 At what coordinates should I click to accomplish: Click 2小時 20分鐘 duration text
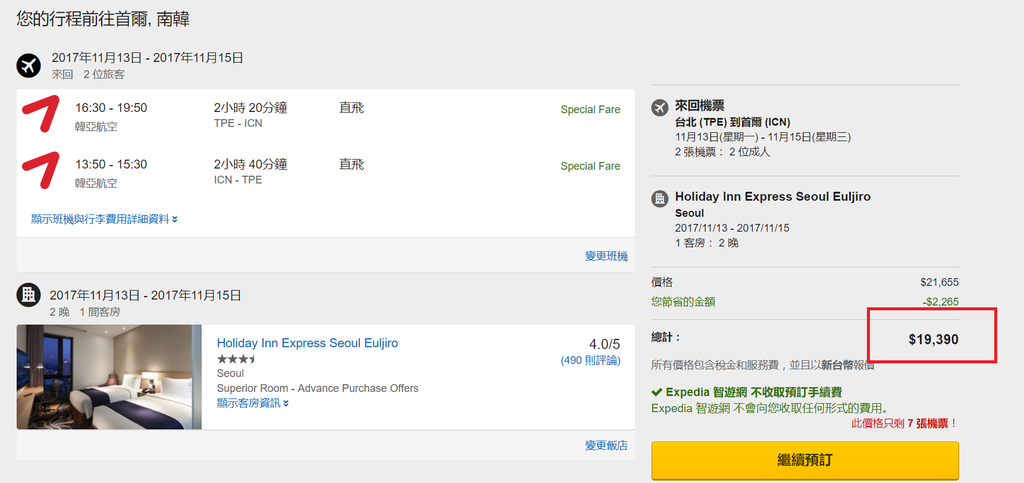[250, 108]
